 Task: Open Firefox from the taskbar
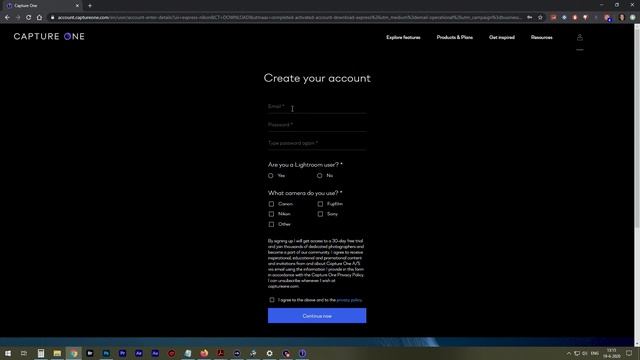[204, 353]
